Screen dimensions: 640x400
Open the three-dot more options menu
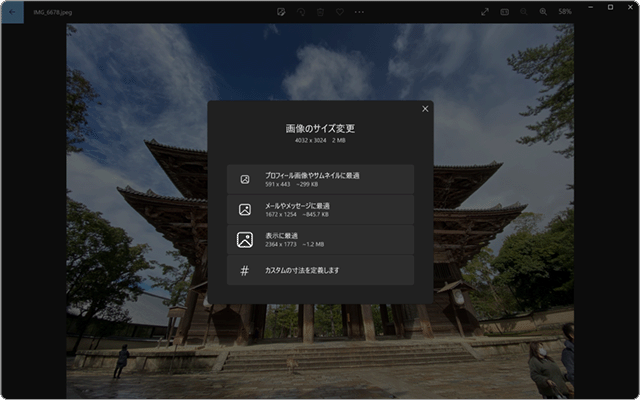pyautogui.click(x=359, y=12)
